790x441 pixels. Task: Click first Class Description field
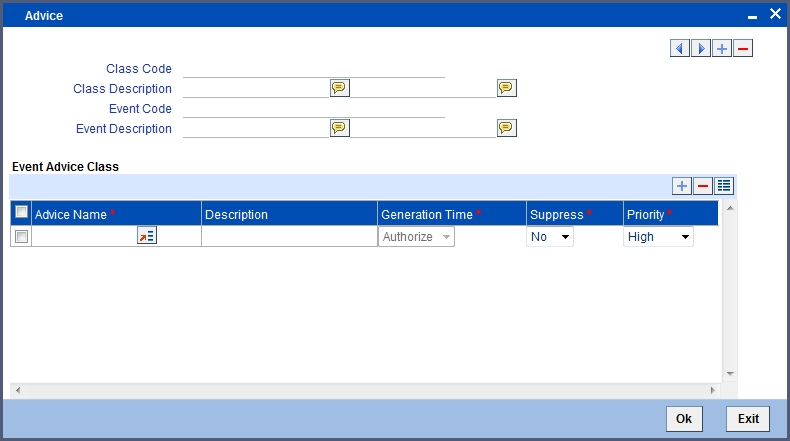pos(256,88)
